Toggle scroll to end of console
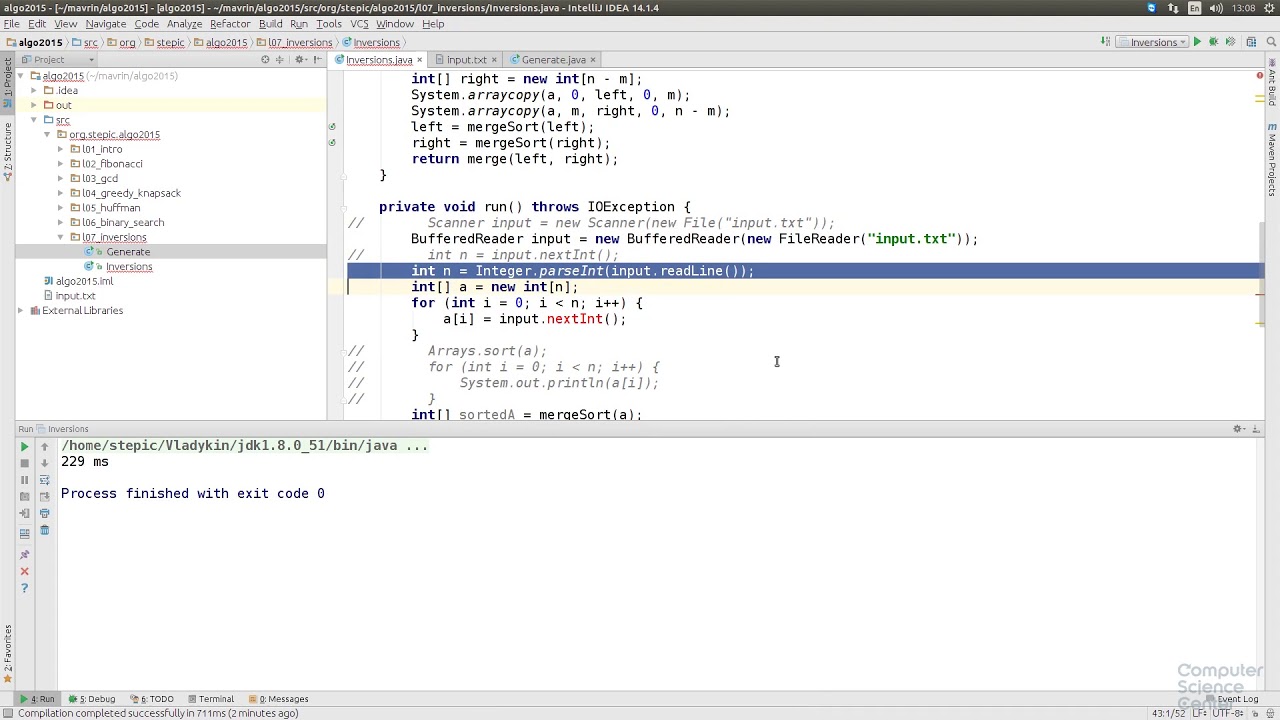Viewport: 1280px width, 720px height. (44, 496)
